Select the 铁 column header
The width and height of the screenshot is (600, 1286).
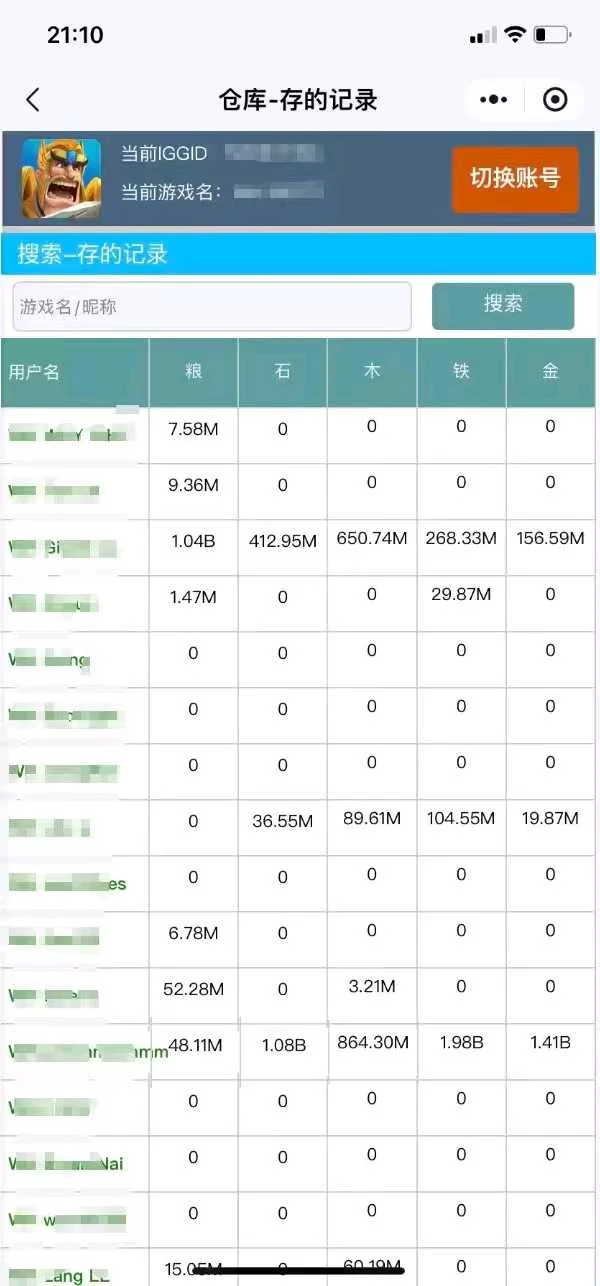(x=461, y=372)
